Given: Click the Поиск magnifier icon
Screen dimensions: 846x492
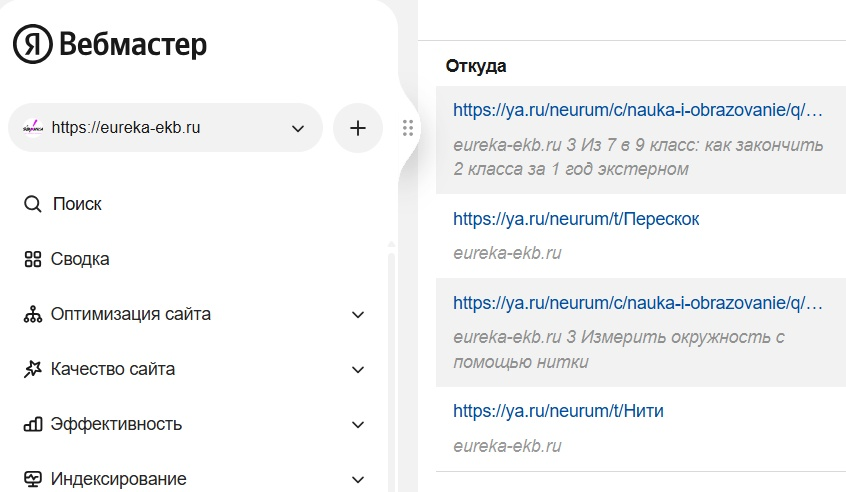Looking at the screenshot, I should point(33,204).
